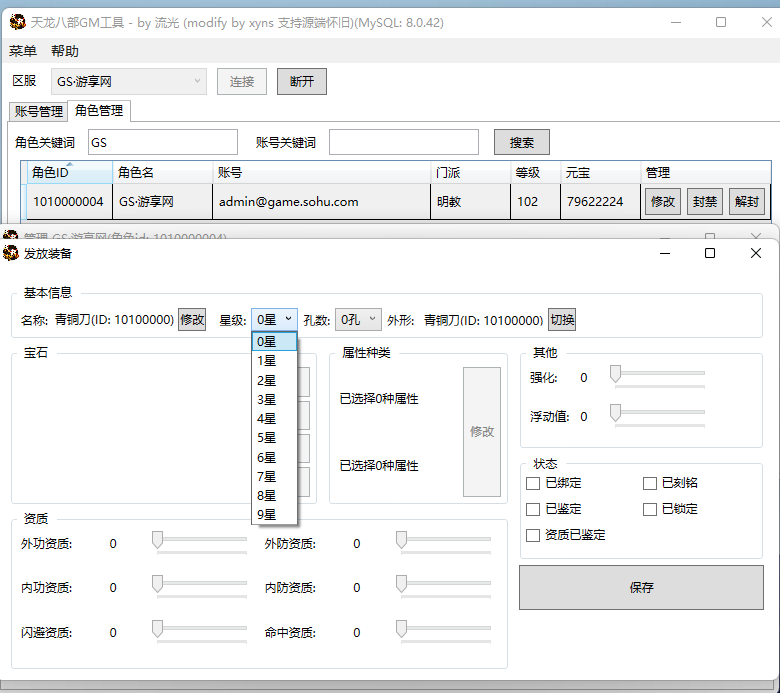Screen dimensions: 780x693
Task: Switch to the 账号管理 tab
Action: [37, 111]
